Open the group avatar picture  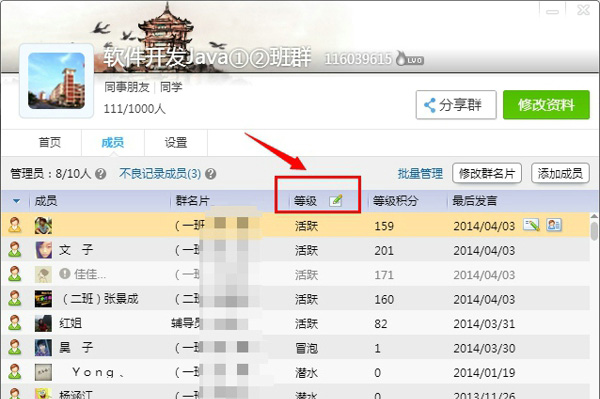[57, 81]
